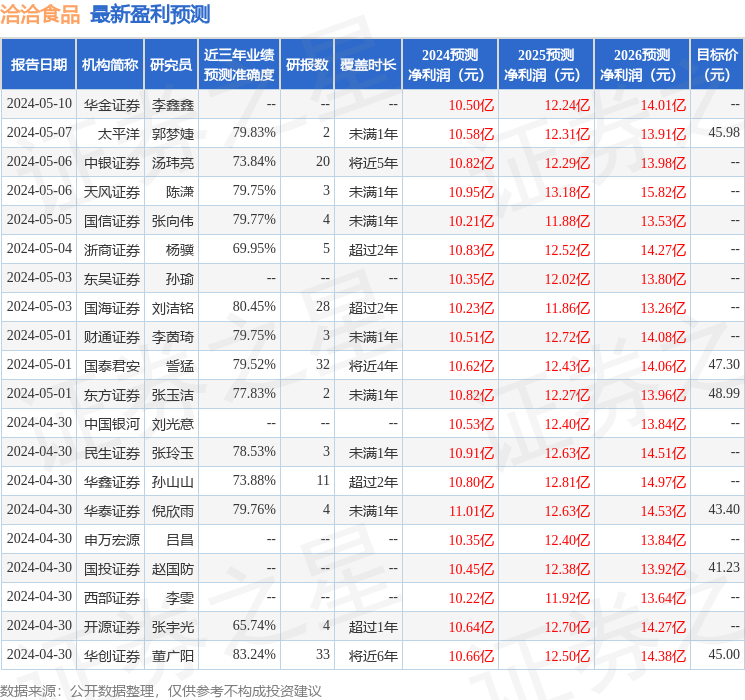Click the 83.24% accuracy value
Screen dimensions: 745x700
point(254,654)
